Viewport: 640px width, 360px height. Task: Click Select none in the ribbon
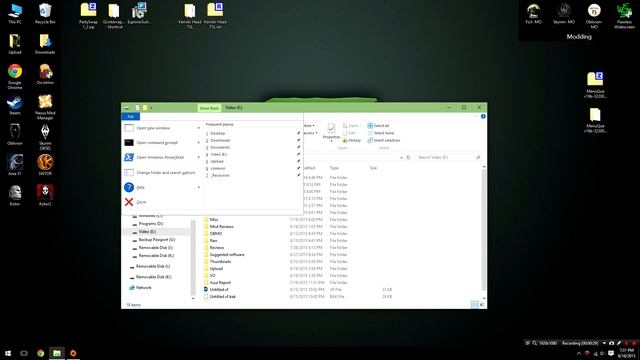pyautogui.click(x=380, y=133)
